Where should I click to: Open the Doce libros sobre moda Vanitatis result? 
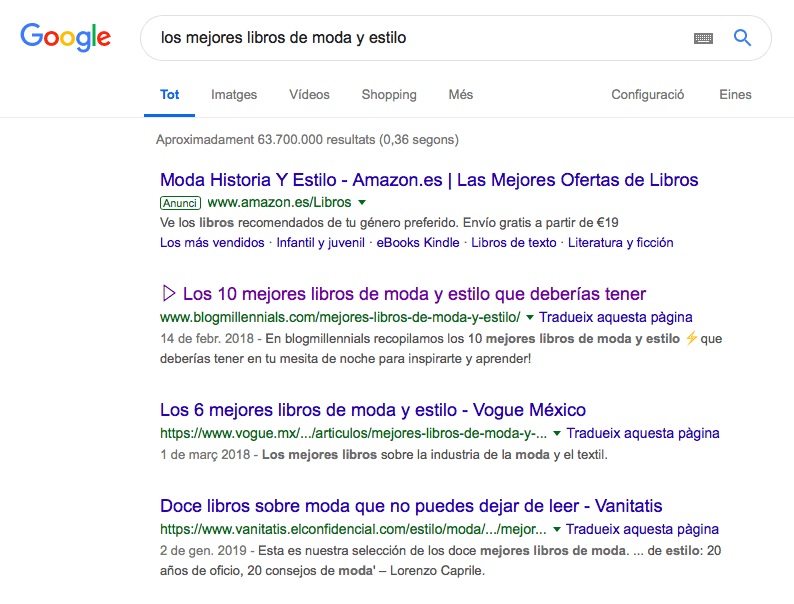411,506
